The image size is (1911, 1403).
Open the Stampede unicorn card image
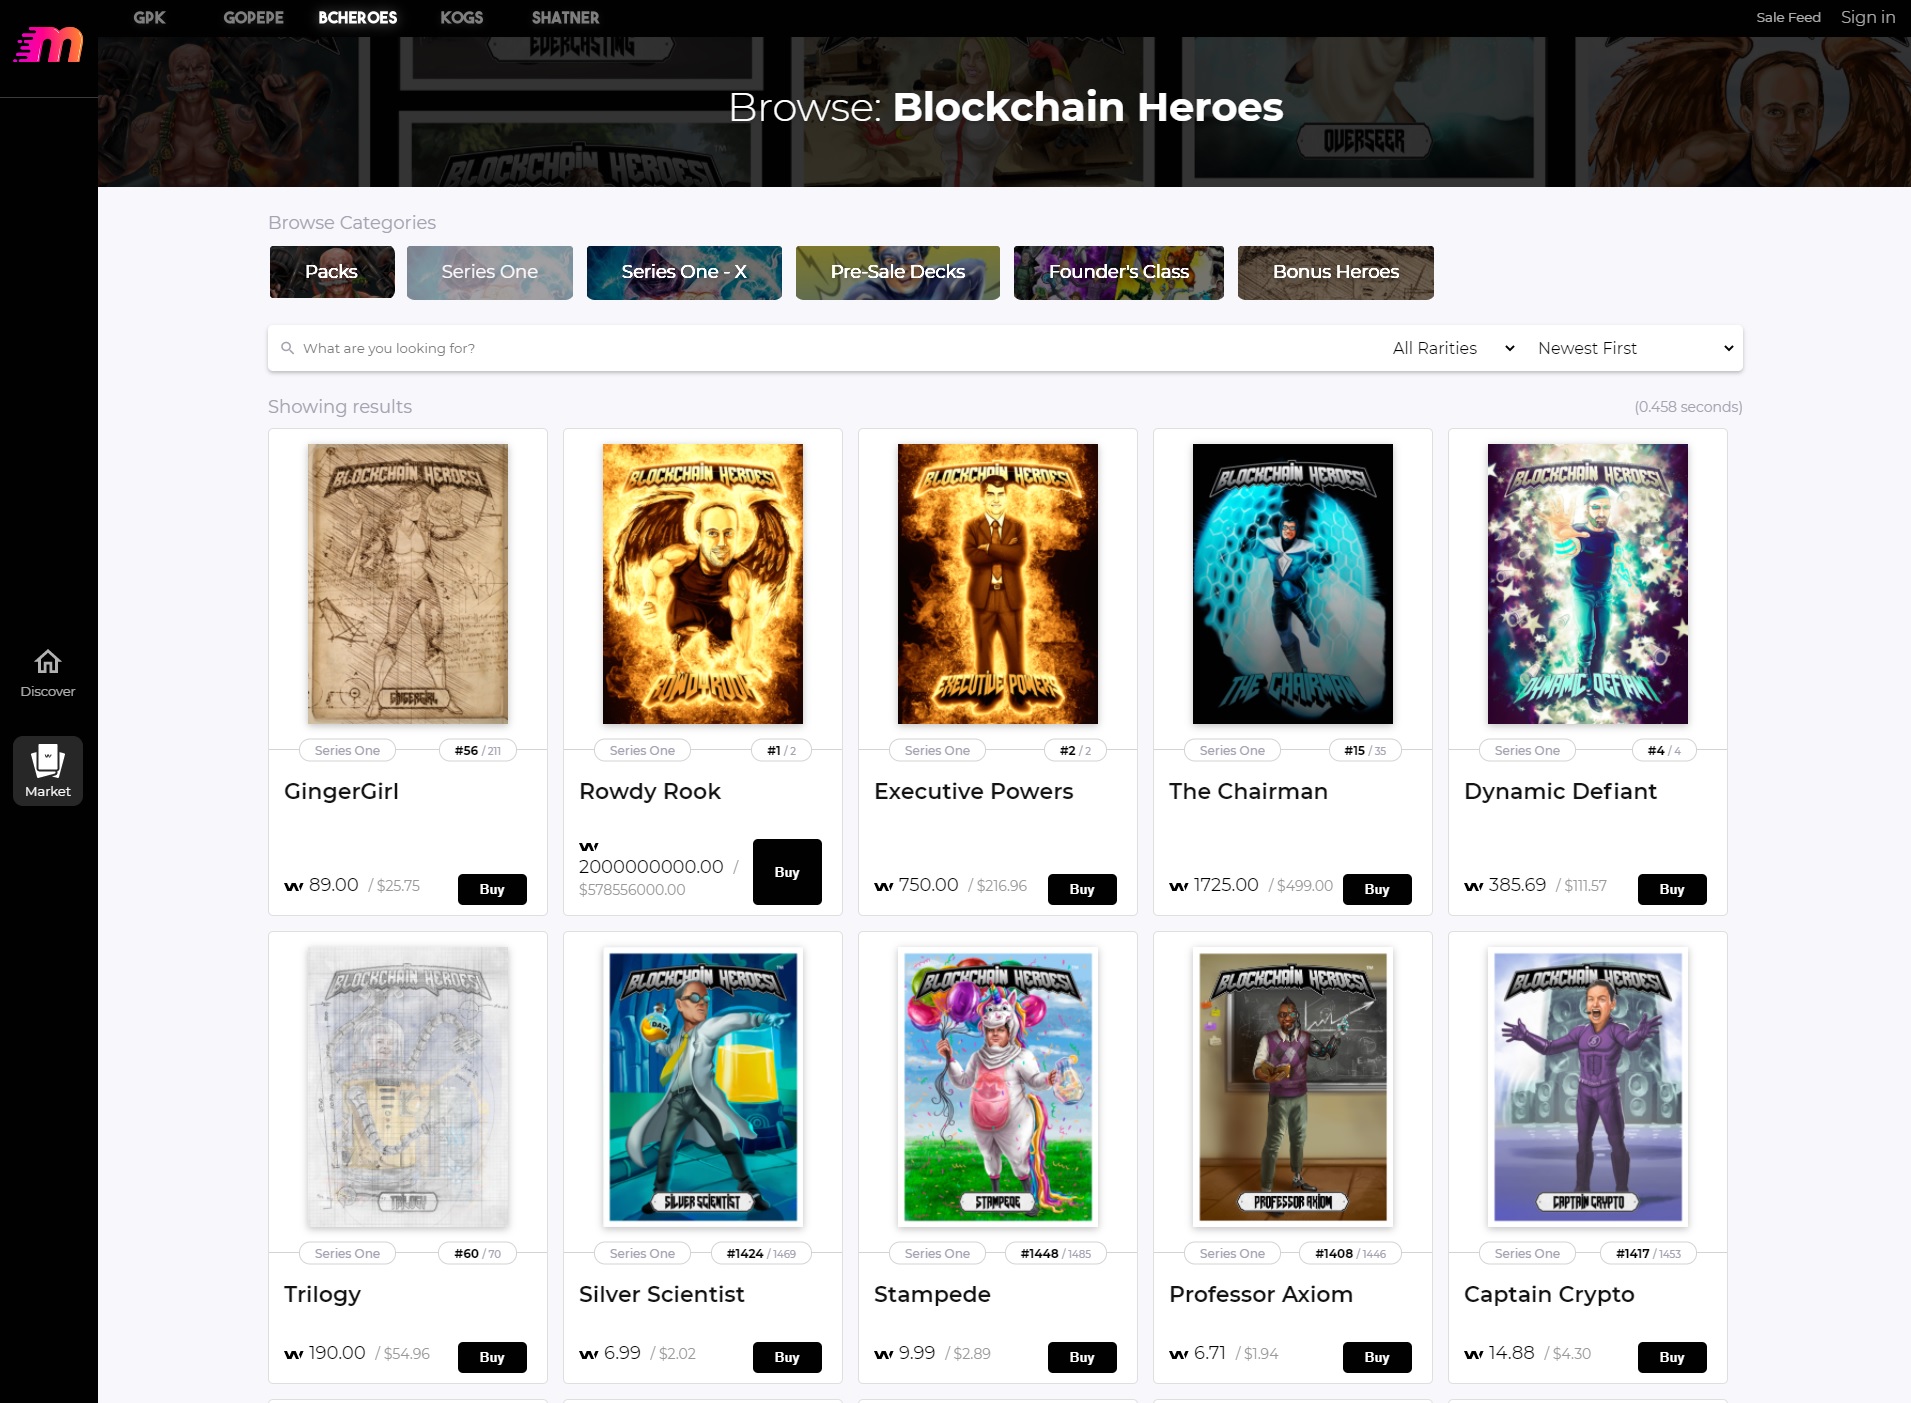[x=998, y=1087]
